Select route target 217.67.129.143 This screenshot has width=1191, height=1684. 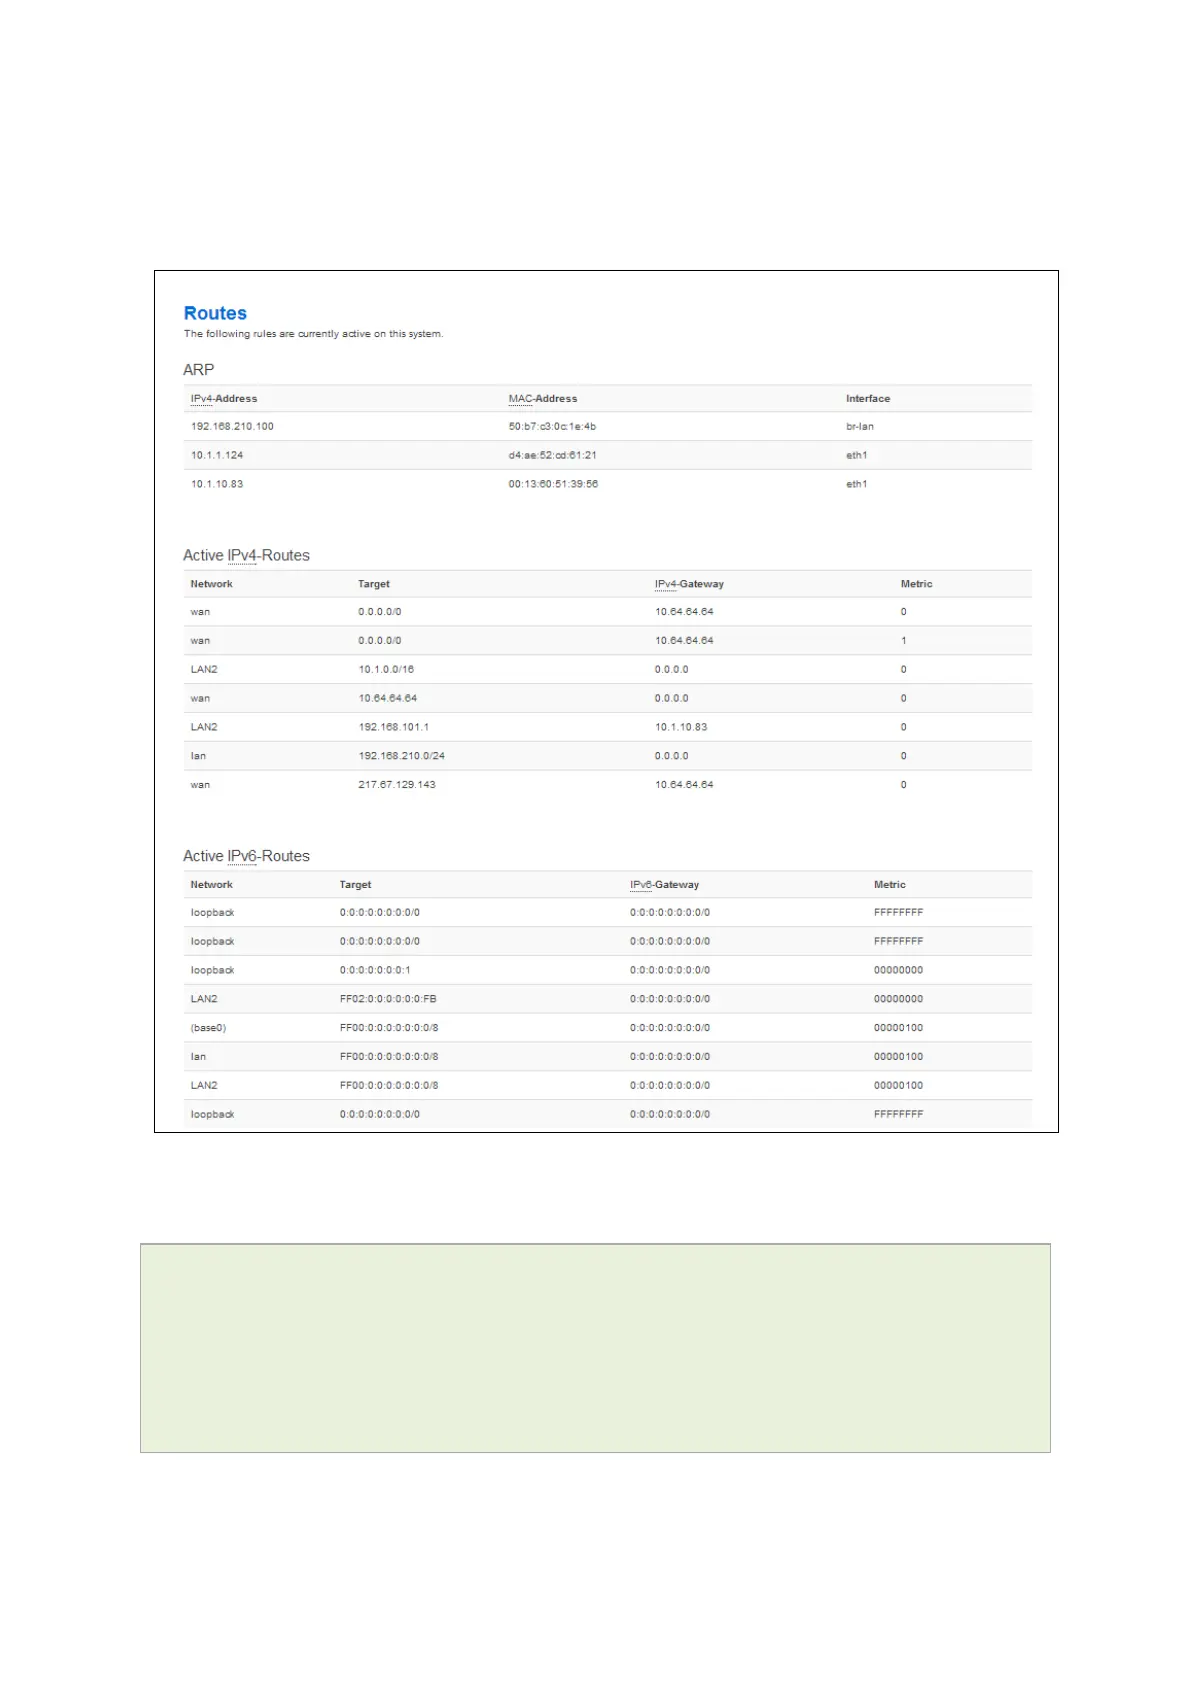click(397, 785)
